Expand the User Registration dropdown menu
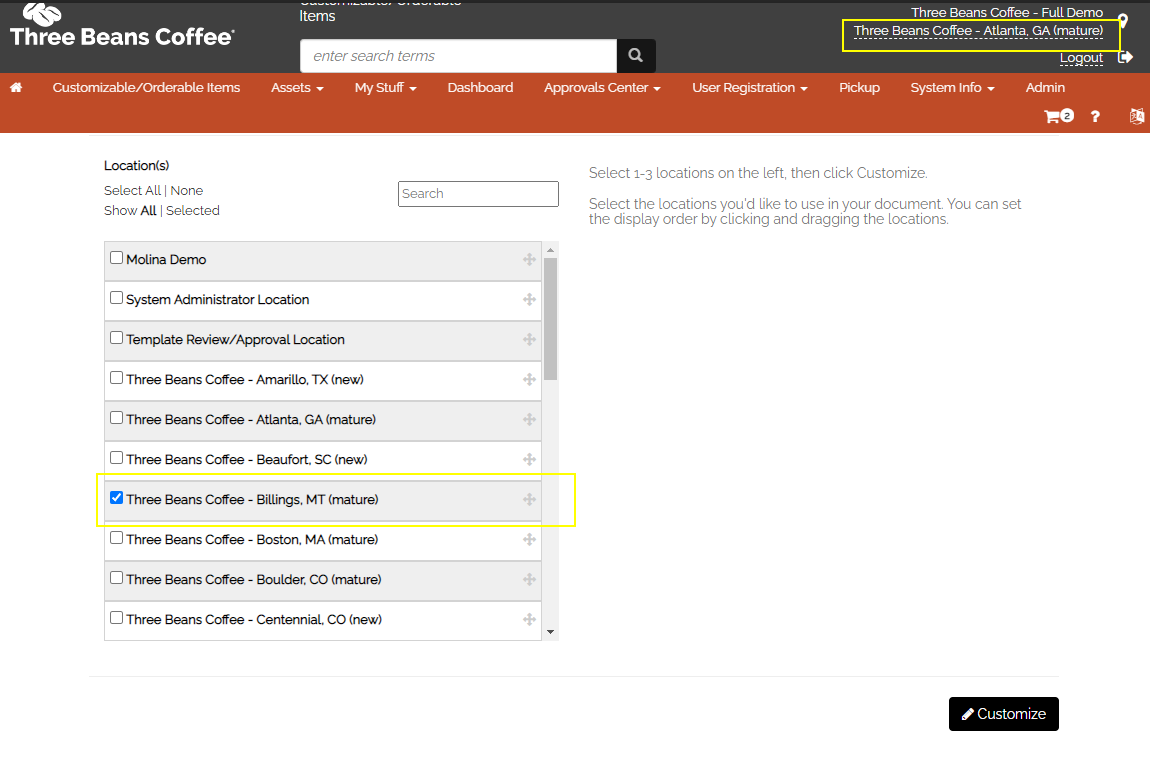This screenshot has width=1150, height=758. (750, 88)
